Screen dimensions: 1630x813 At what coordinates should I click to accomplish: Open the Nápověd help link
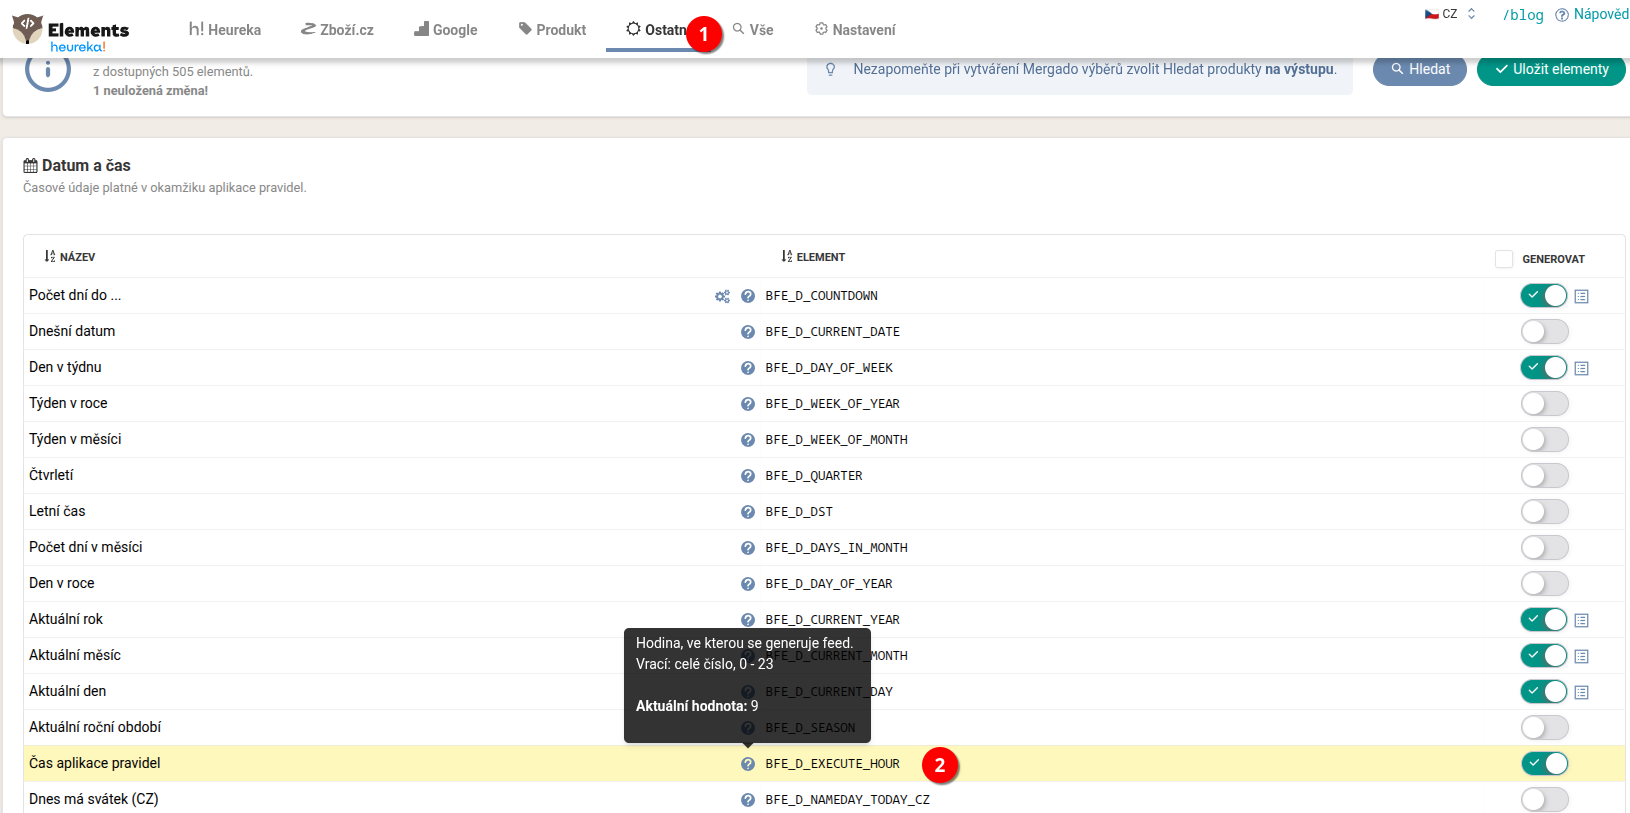1592,14
